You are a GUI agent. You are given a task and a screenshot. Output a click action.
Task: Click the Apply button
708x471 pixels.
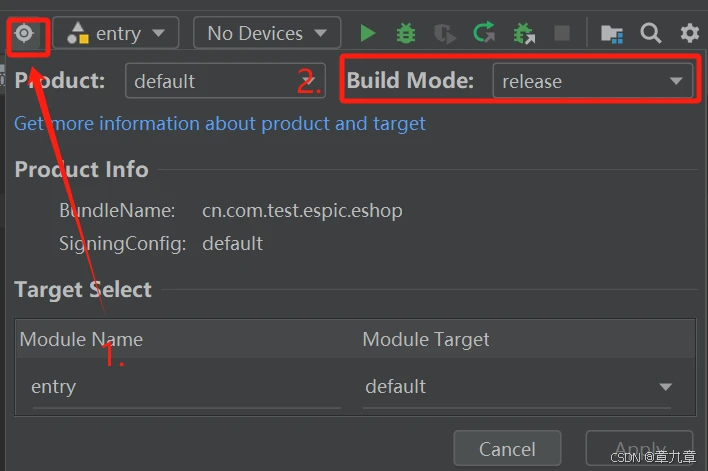[639, 449]
